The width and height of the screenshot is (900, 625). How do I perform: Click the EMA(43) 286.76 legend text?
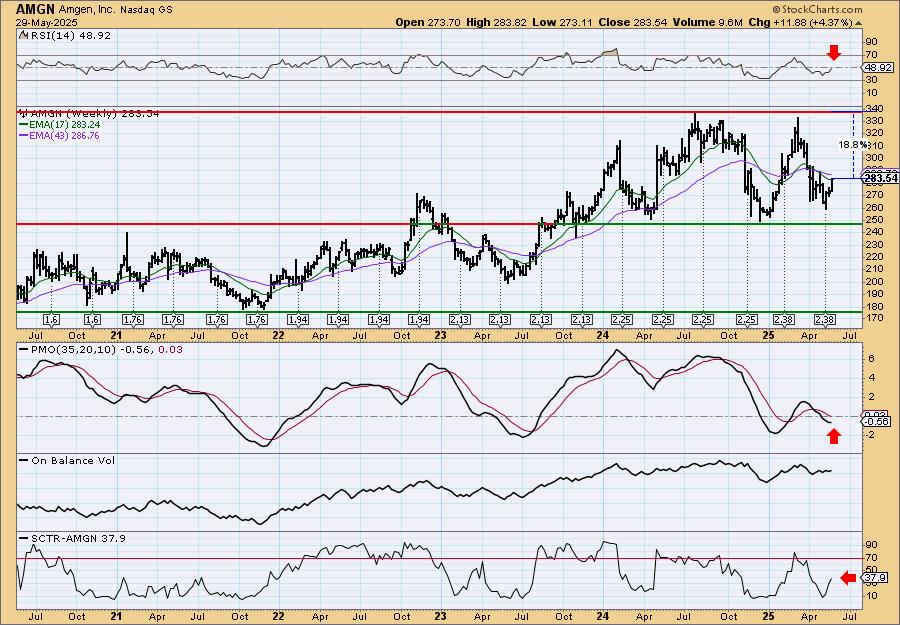click(63, 136)
